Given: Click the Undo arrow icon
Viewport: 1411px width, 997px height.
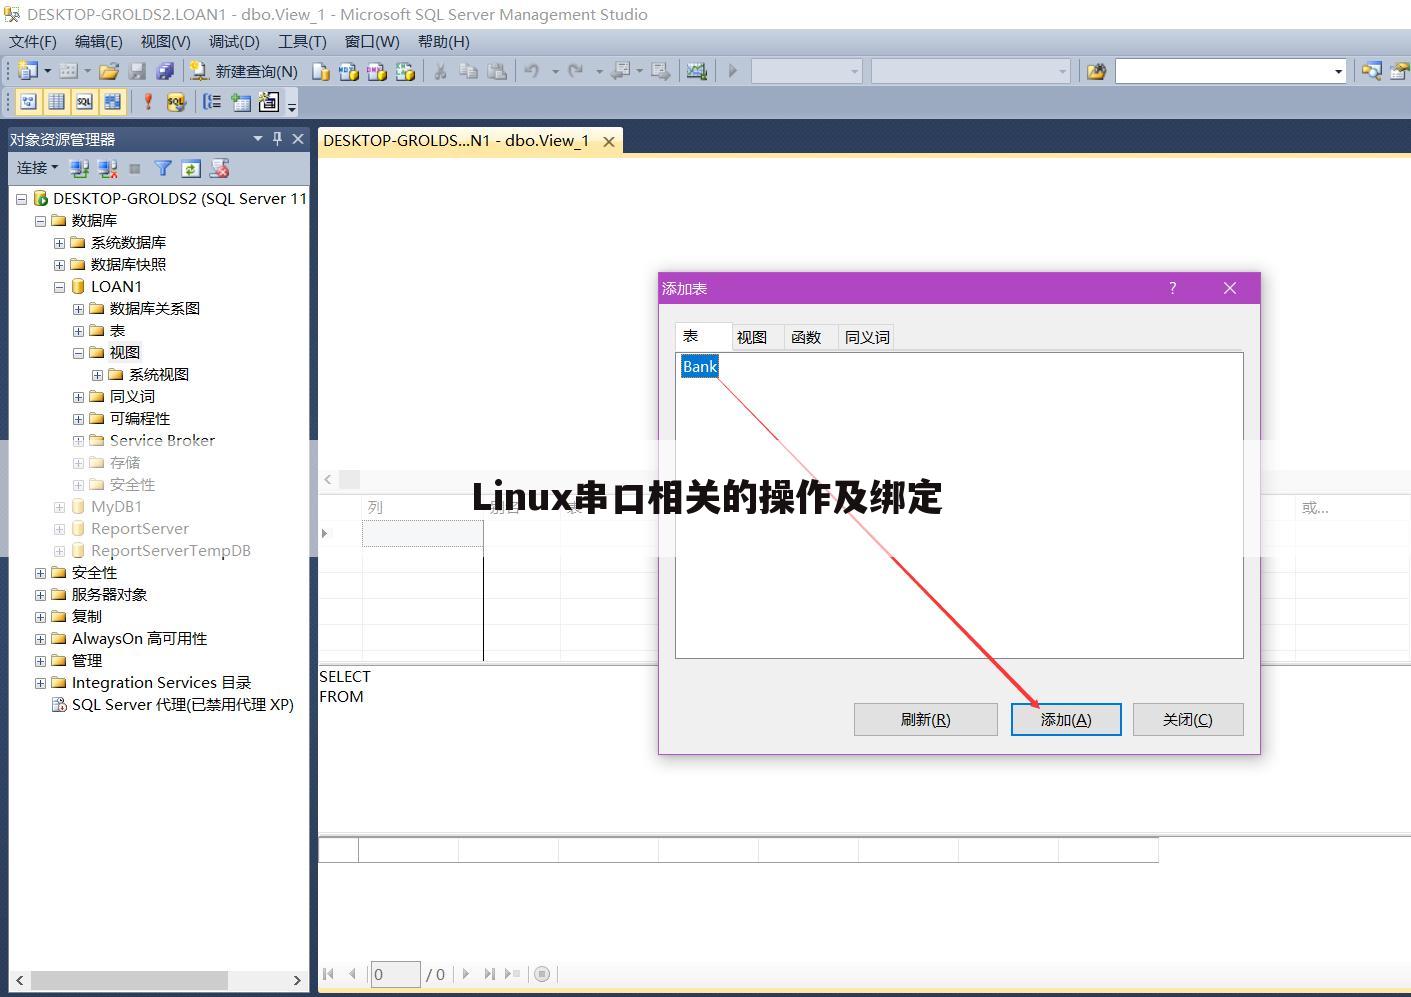Looking at the screenshot, I should coord(532,71).
